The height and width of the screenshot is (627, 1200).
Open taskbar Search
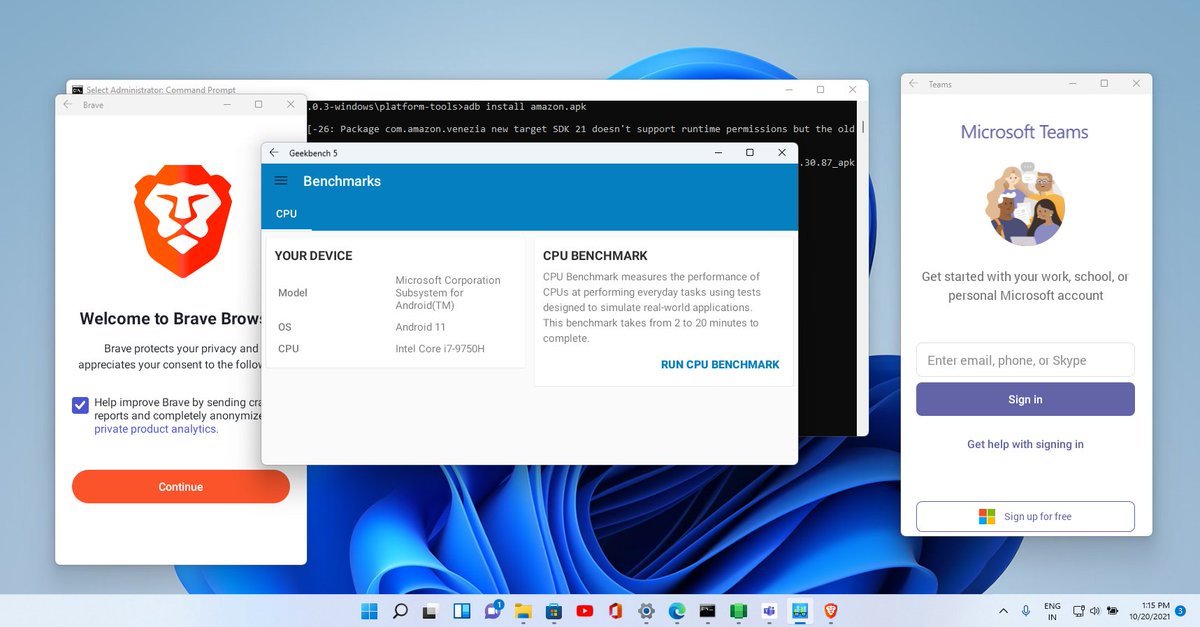pos(400,611)
